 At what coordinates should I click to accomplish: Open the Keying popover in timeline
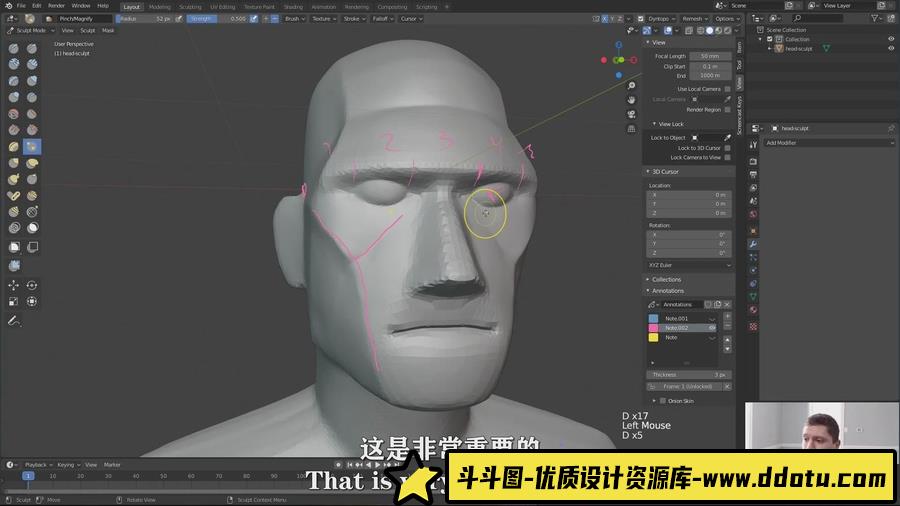68,465
